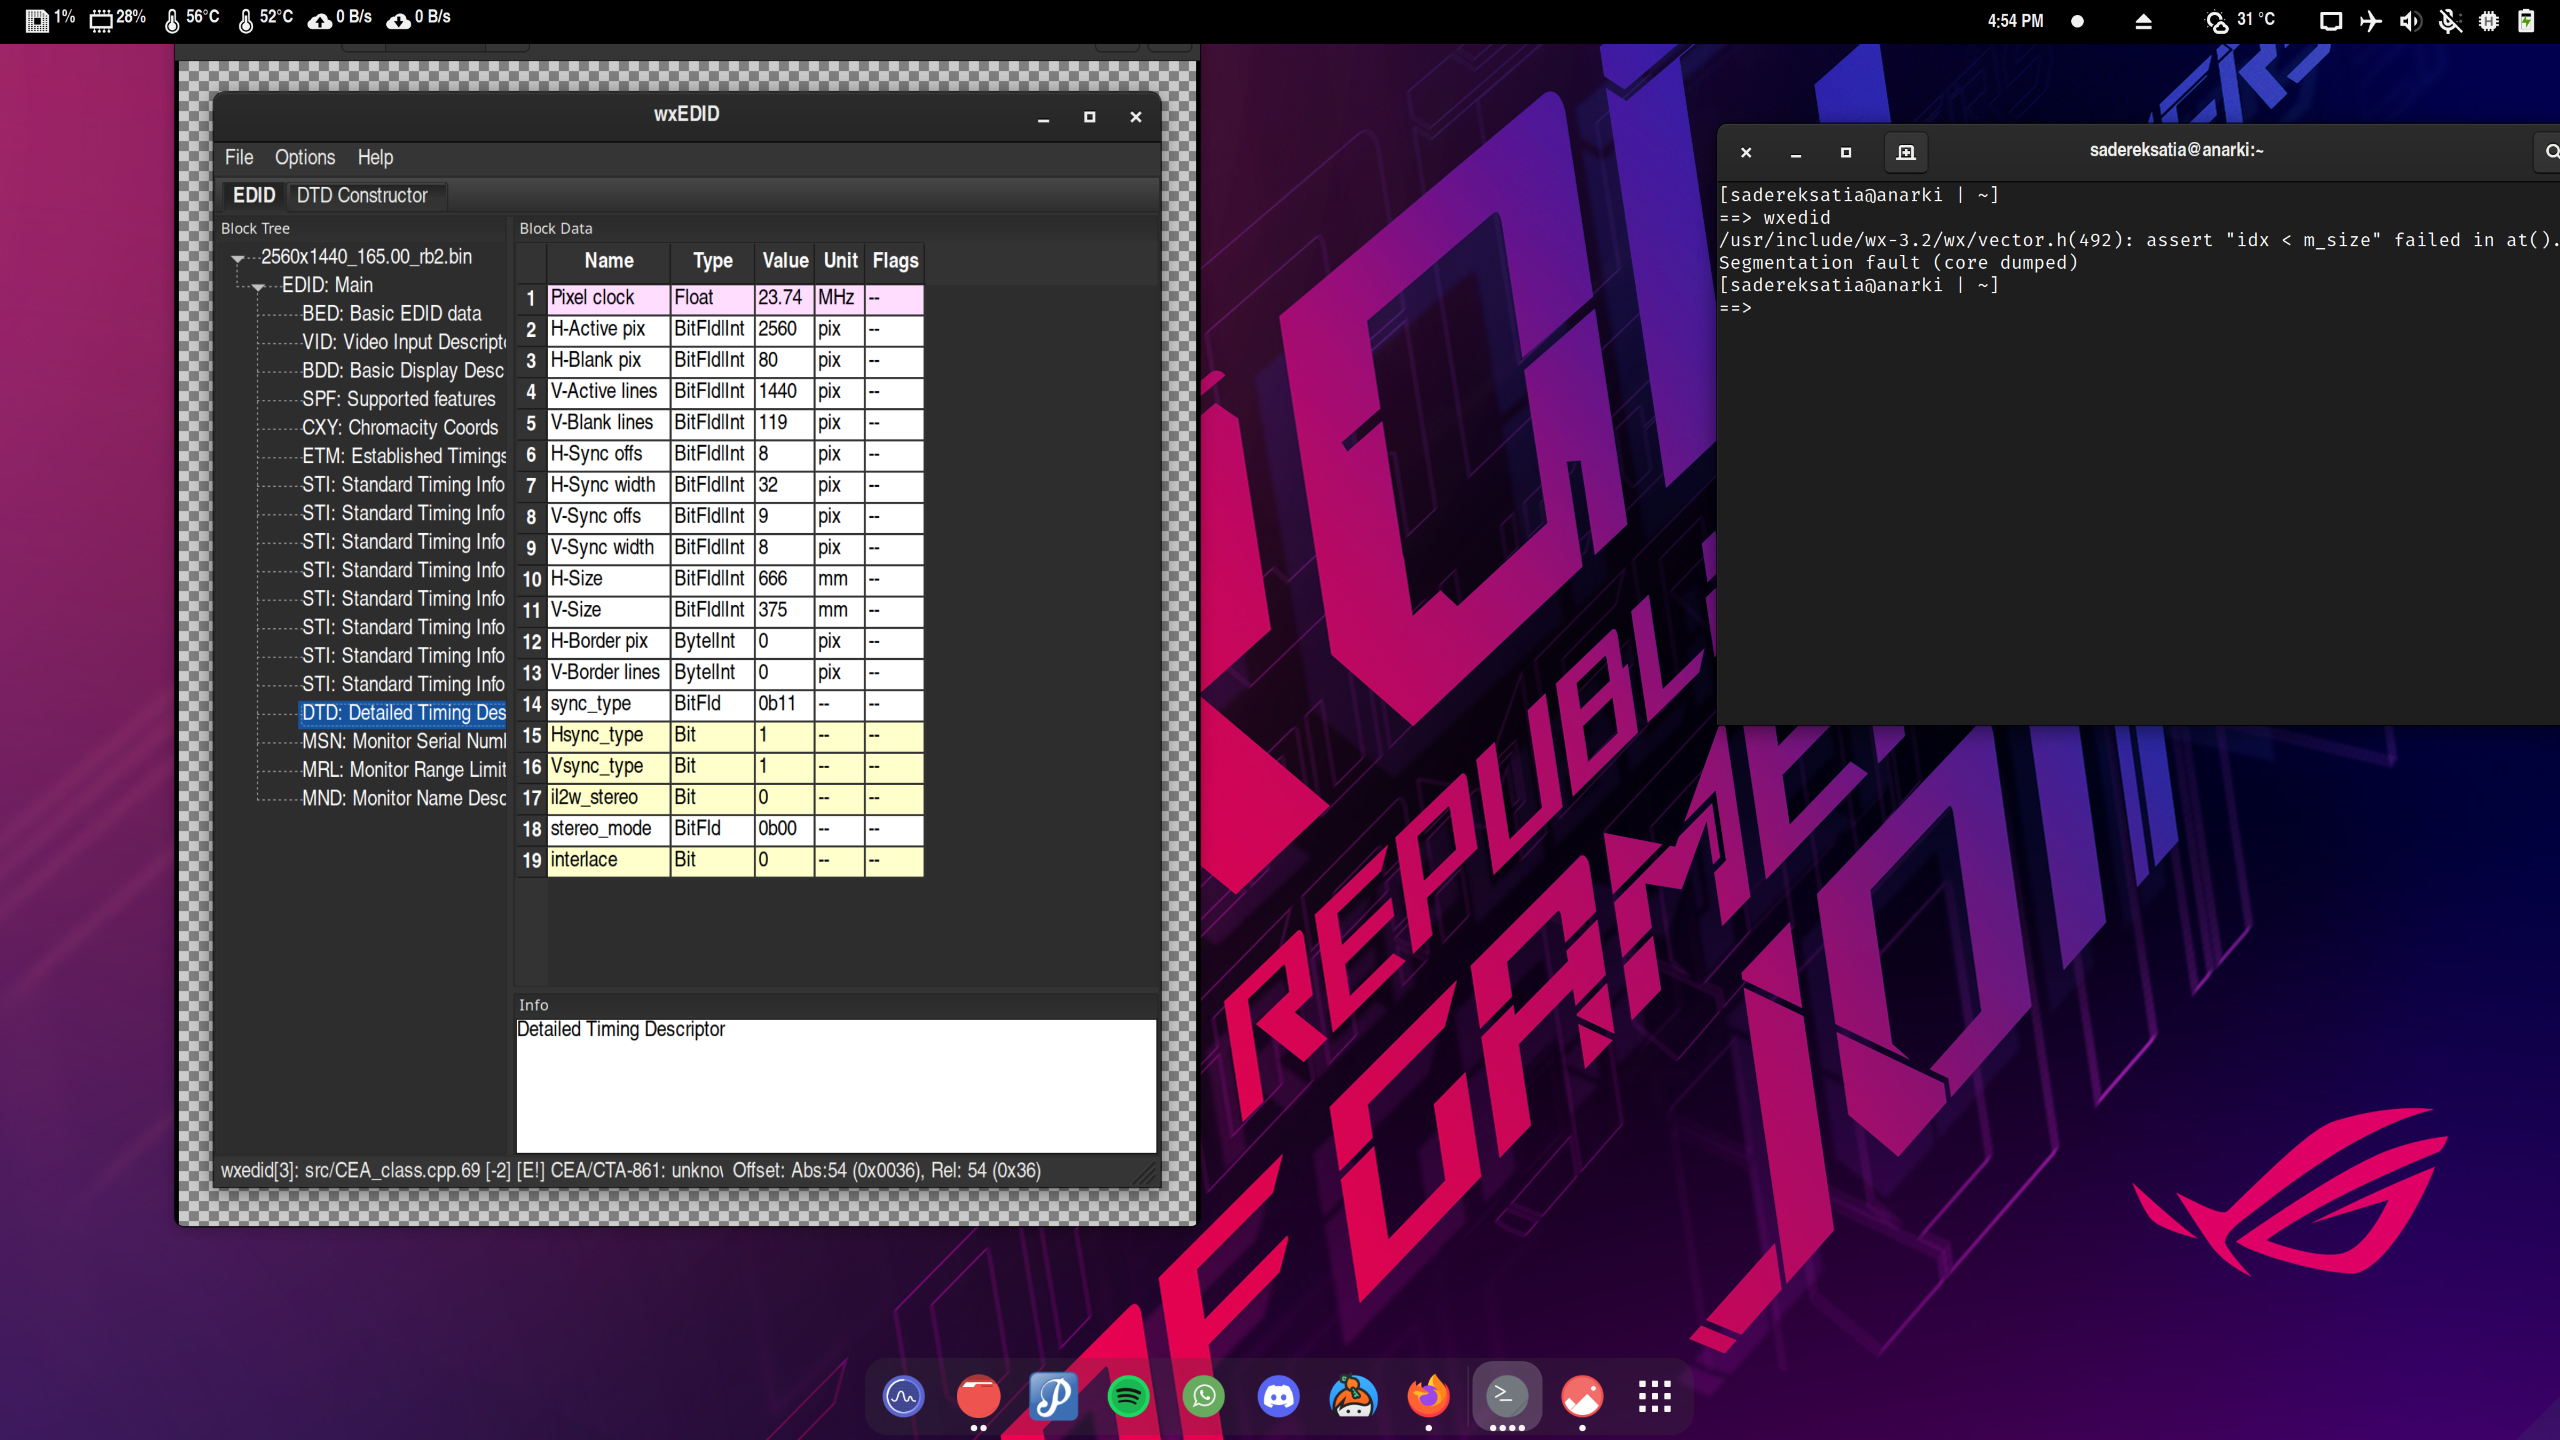
Task: Open the Help menu in wxEDID
Action: point(375,157)
